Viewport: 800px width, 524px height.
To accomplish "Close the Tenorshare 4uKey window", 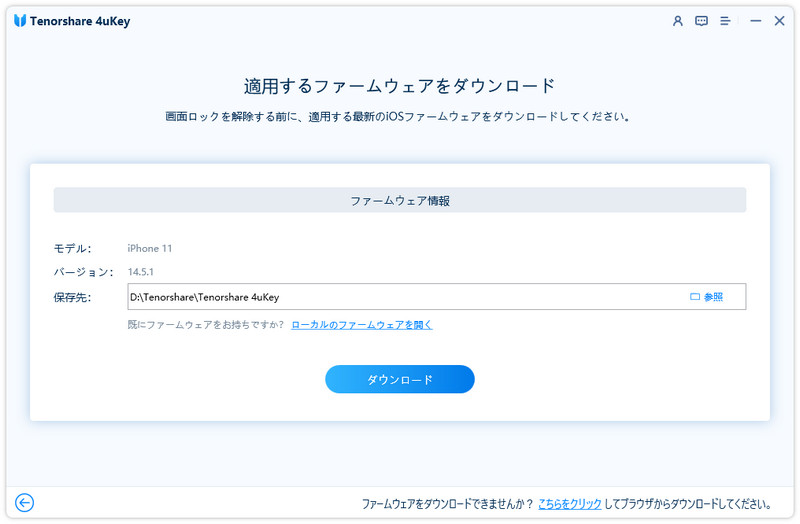I will (x=779, y=21).
